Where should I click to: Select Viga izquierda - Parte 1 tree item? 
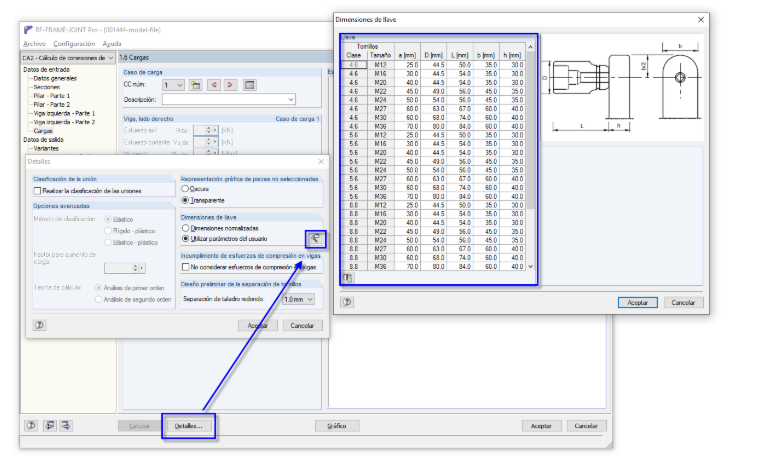pyautogui.click(x=64, y=113)
